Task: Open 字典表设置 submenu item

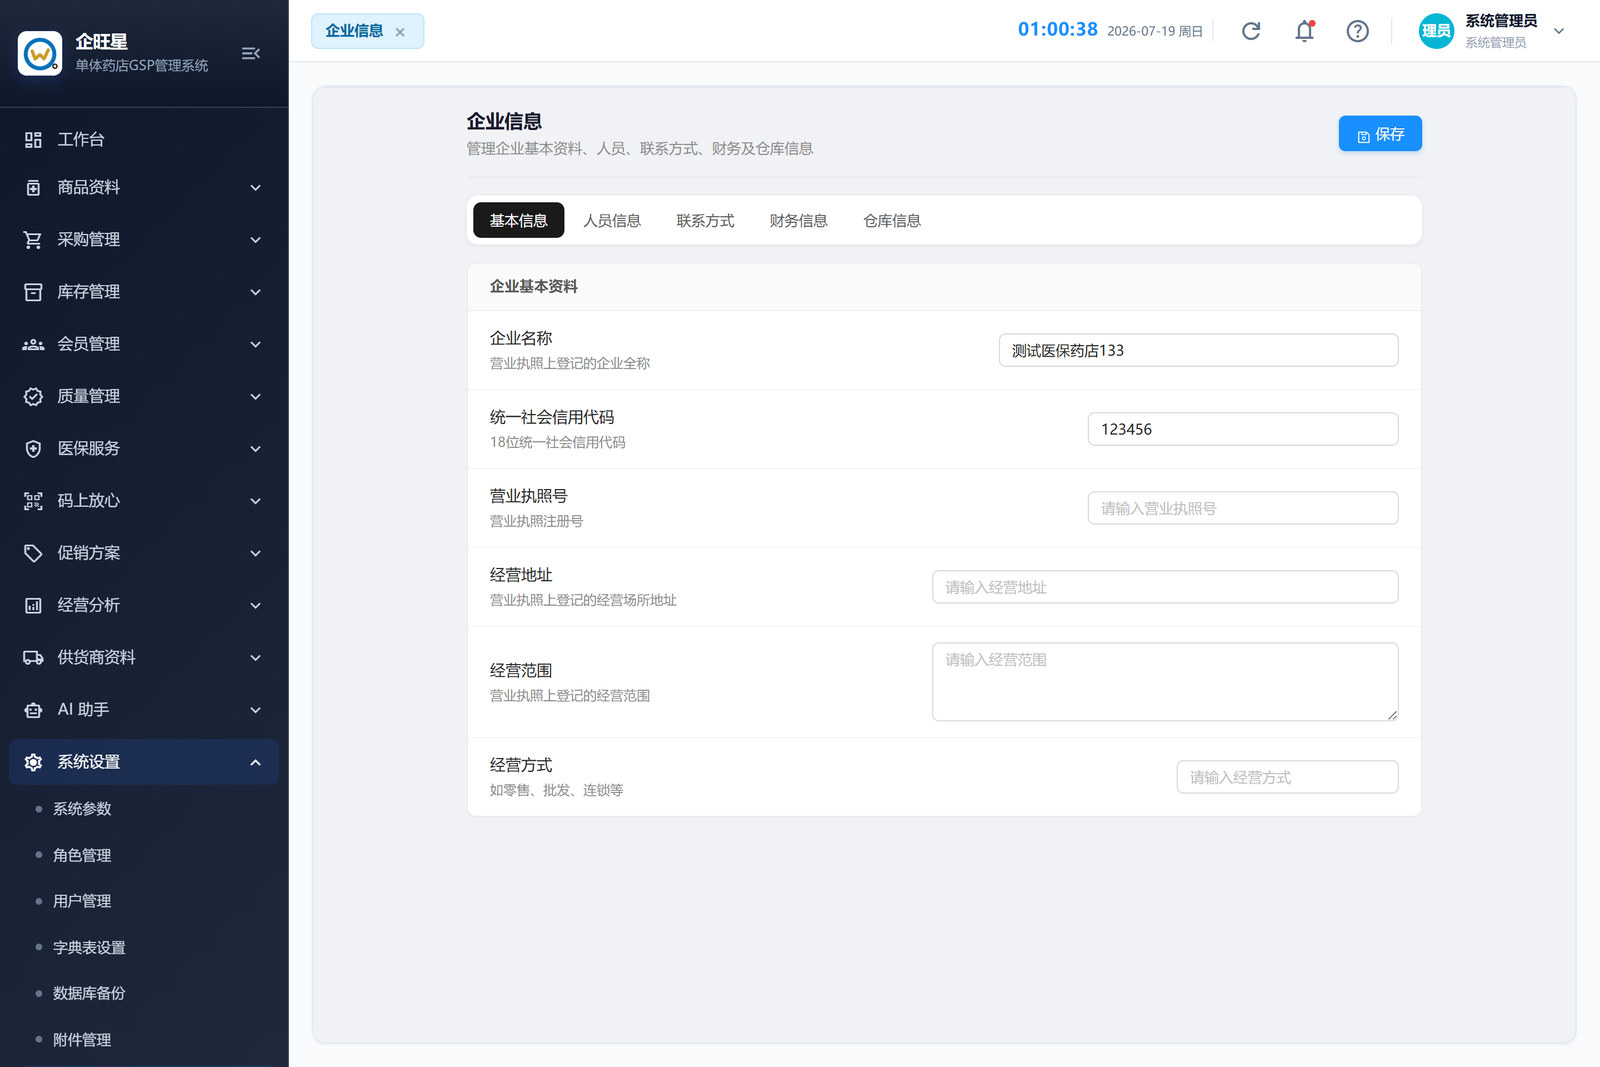Action: click(x=89, y=947)
